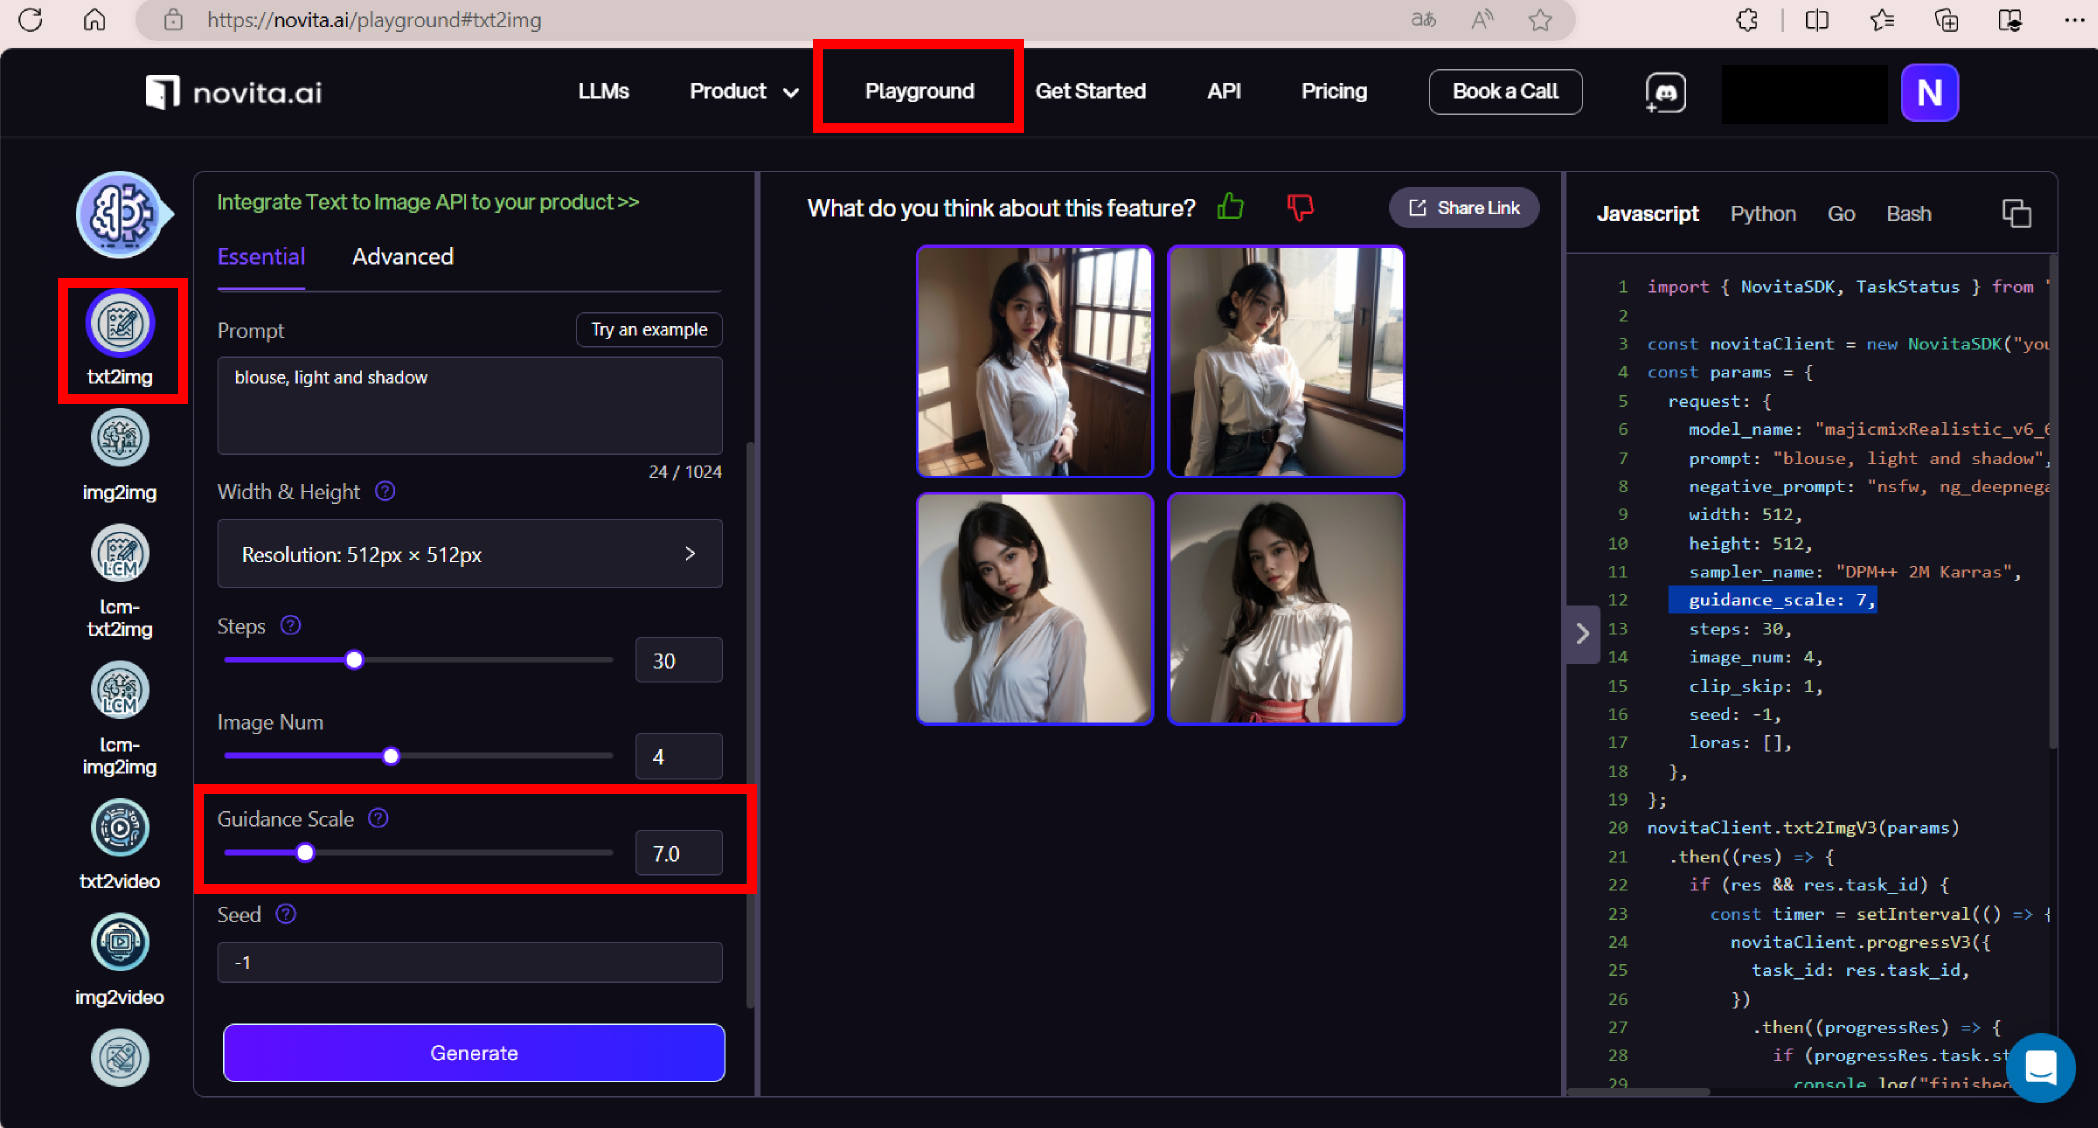This screenshot has height=1128, width=2098.
Task: Collapse the code panel with the chevron
Action: [x=1582, y=634]
